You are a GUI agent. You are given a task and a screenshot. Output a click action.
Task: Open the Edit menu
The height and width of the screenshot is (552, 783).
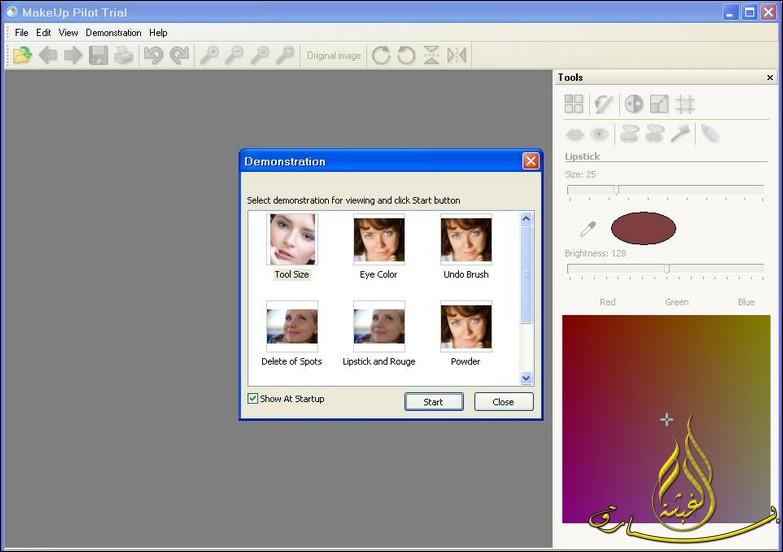pyautogui.click(x=43, y=32)
